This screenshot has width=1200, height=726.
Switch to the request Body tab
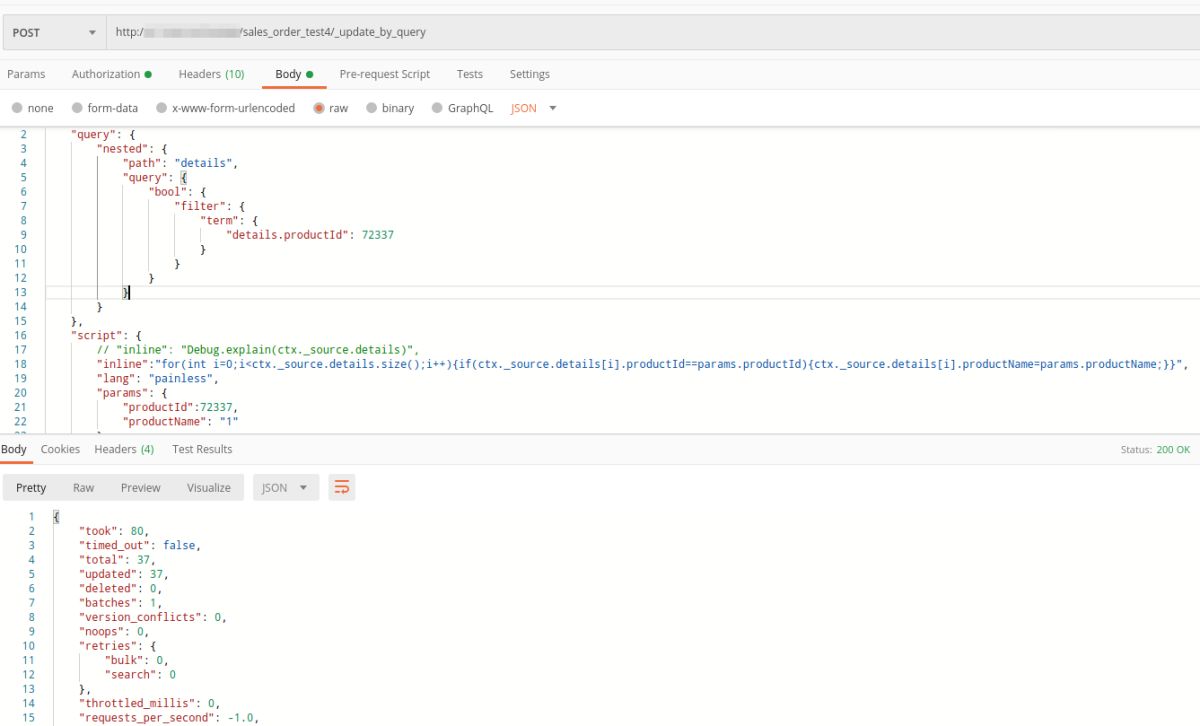click(294, 74)
